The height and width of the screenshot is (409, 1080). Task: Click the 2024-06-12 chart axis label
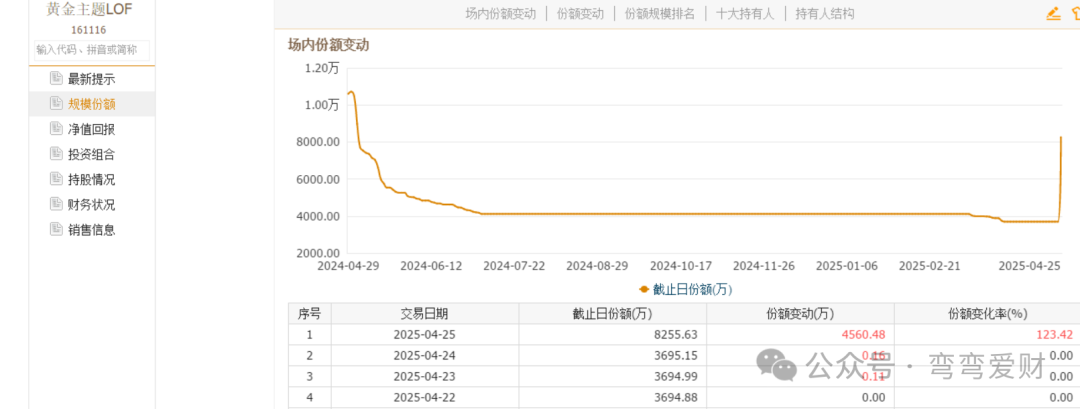click(x=431, y=266)
